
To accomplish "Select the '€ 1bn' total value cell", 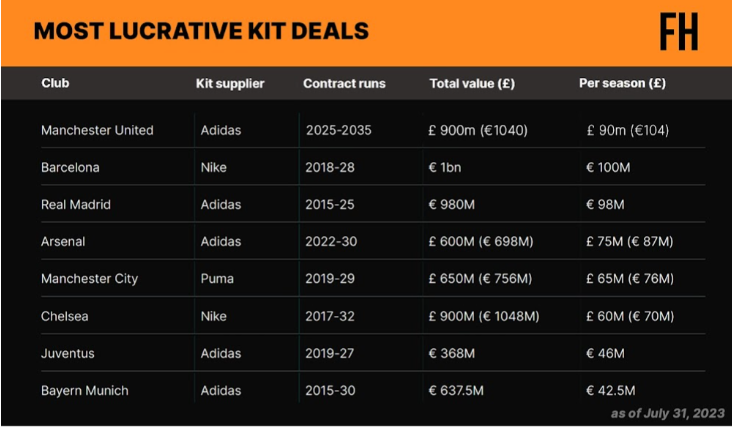I will coord(445,167).
